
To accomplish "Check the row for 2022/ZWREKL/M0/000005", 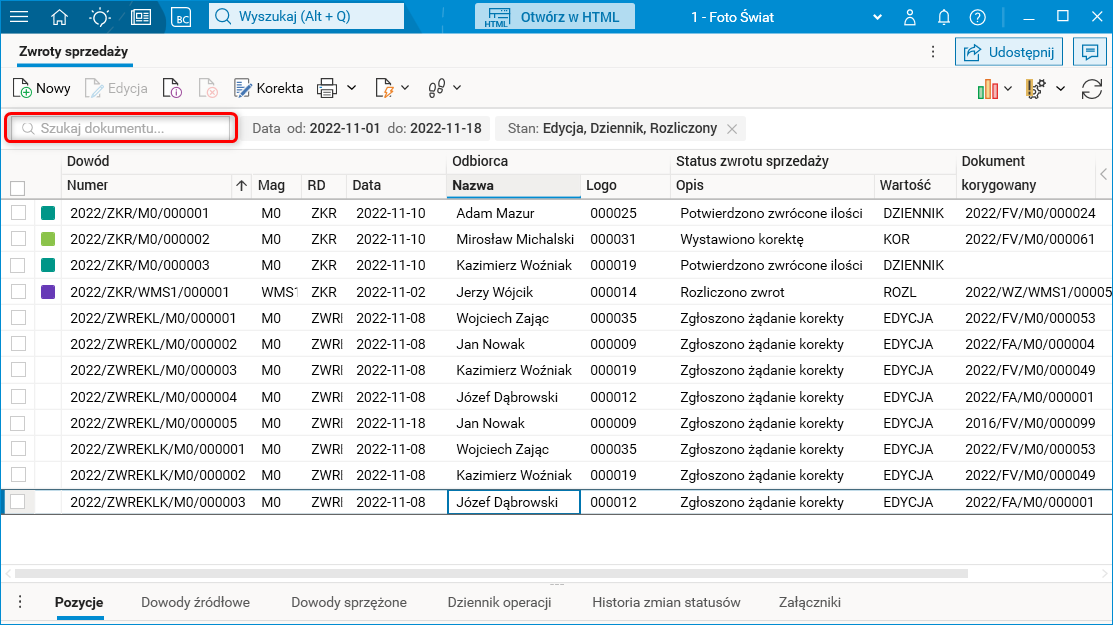I will click(x=18, y=423).
